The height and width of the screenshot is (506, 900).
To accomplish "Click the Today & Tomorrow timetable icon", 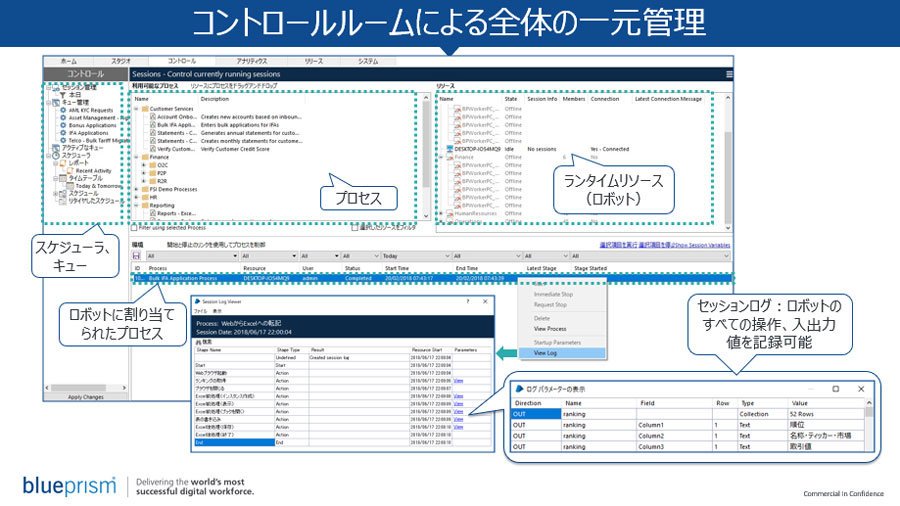I will 70,186.
